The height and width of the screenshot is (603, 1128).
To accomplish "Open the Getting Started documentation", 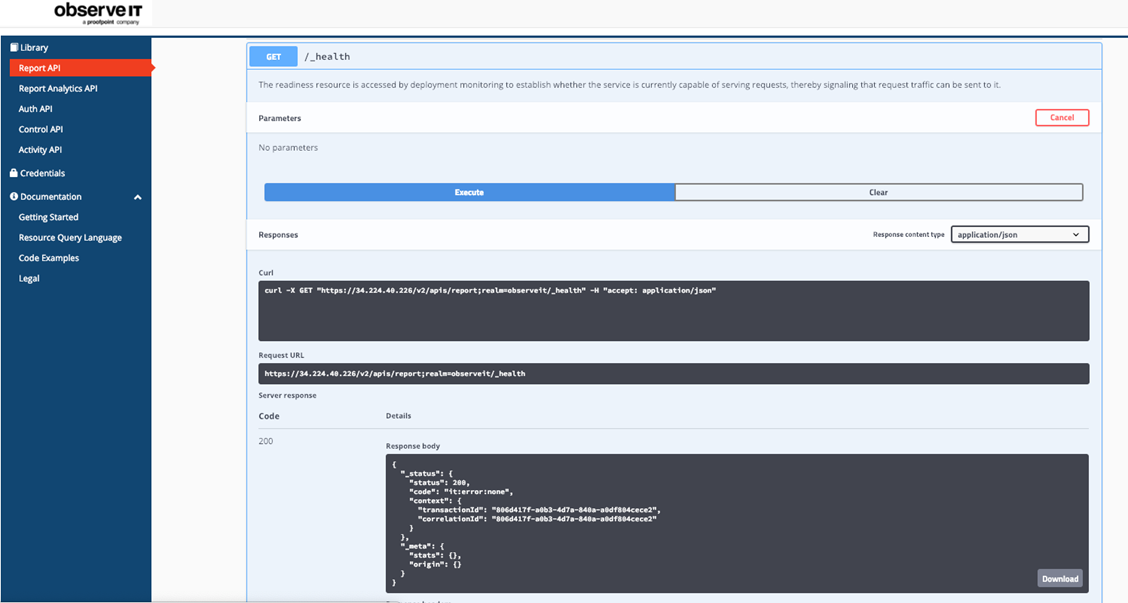I will click(x=48, y=217).
